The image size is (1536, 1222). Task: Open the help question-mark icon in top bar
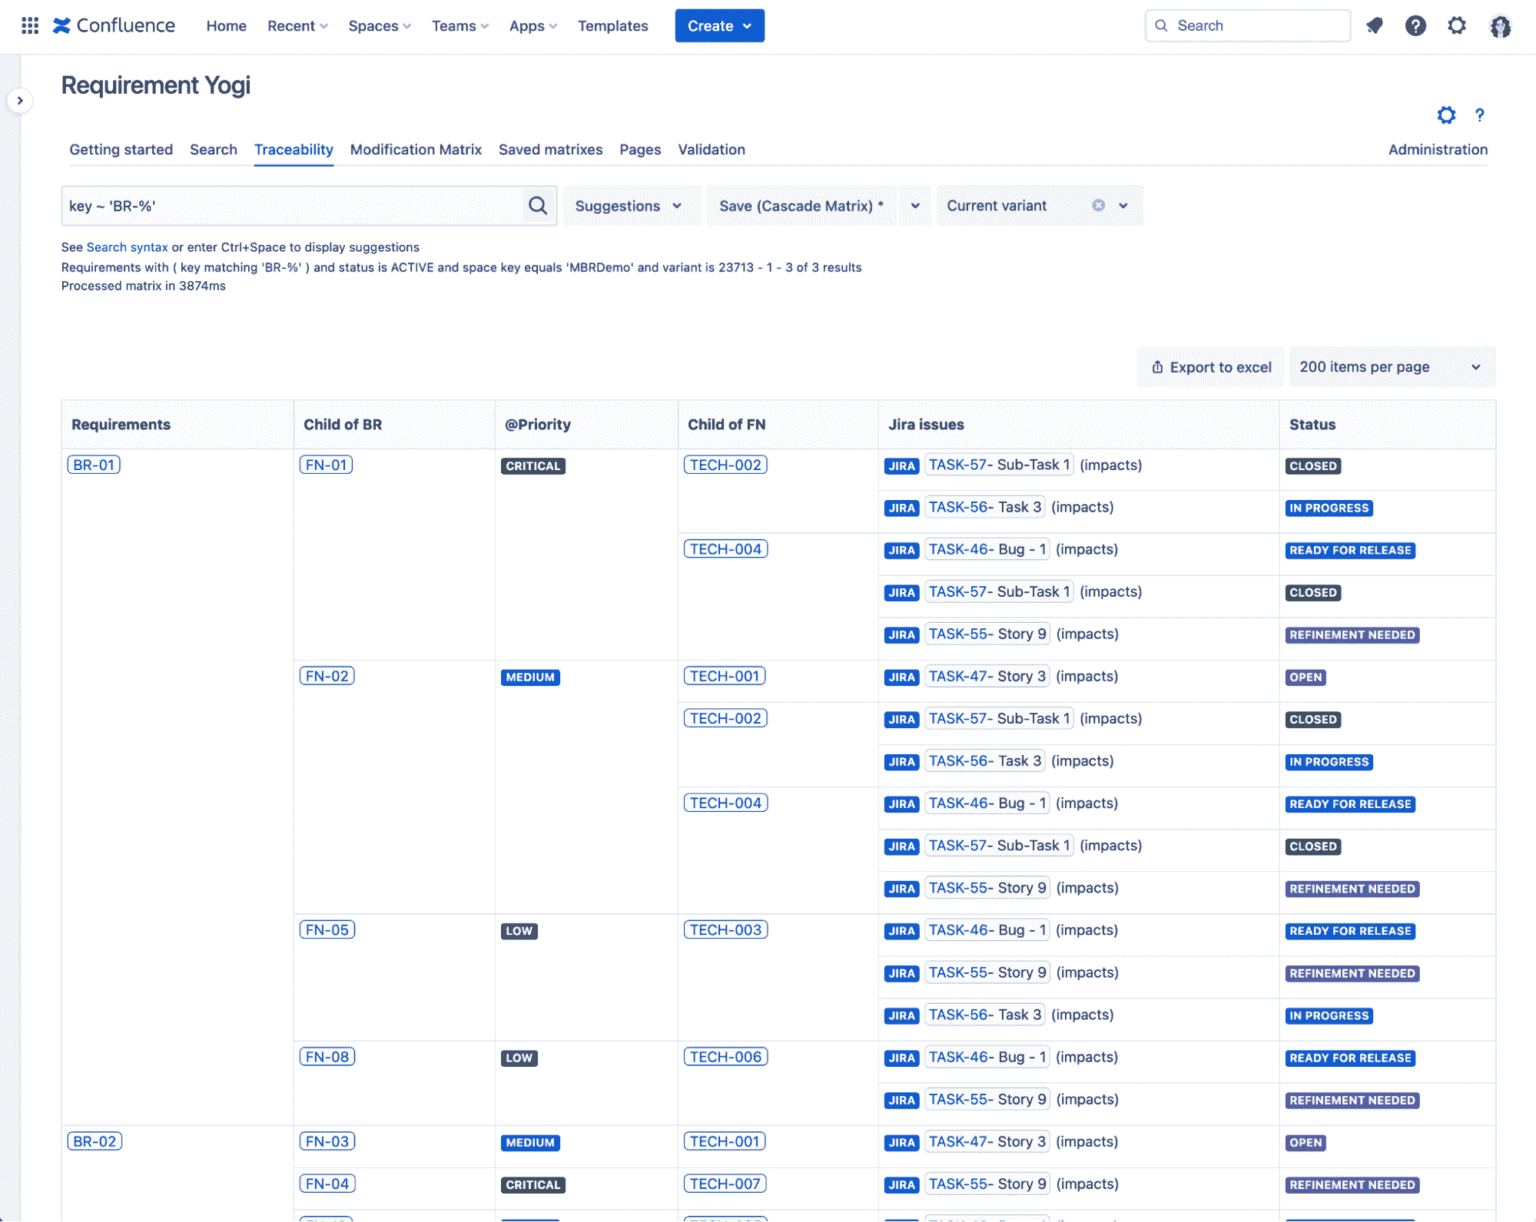click(x=1415, y=25)
